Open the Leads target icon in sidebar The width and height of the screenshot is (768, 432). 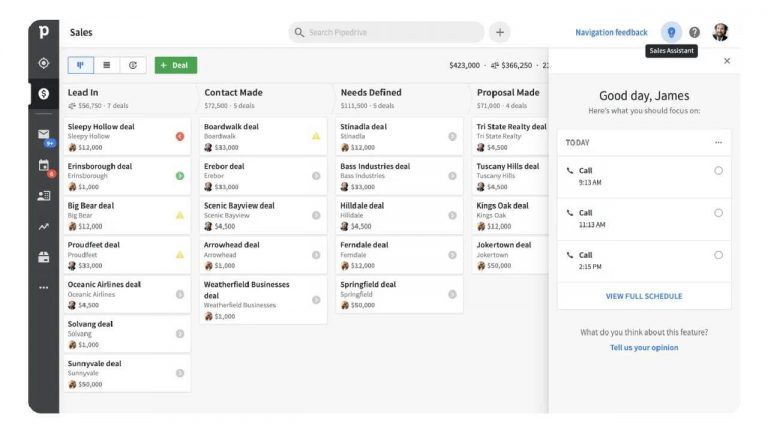pyautogui.click(x=44, y=63)
